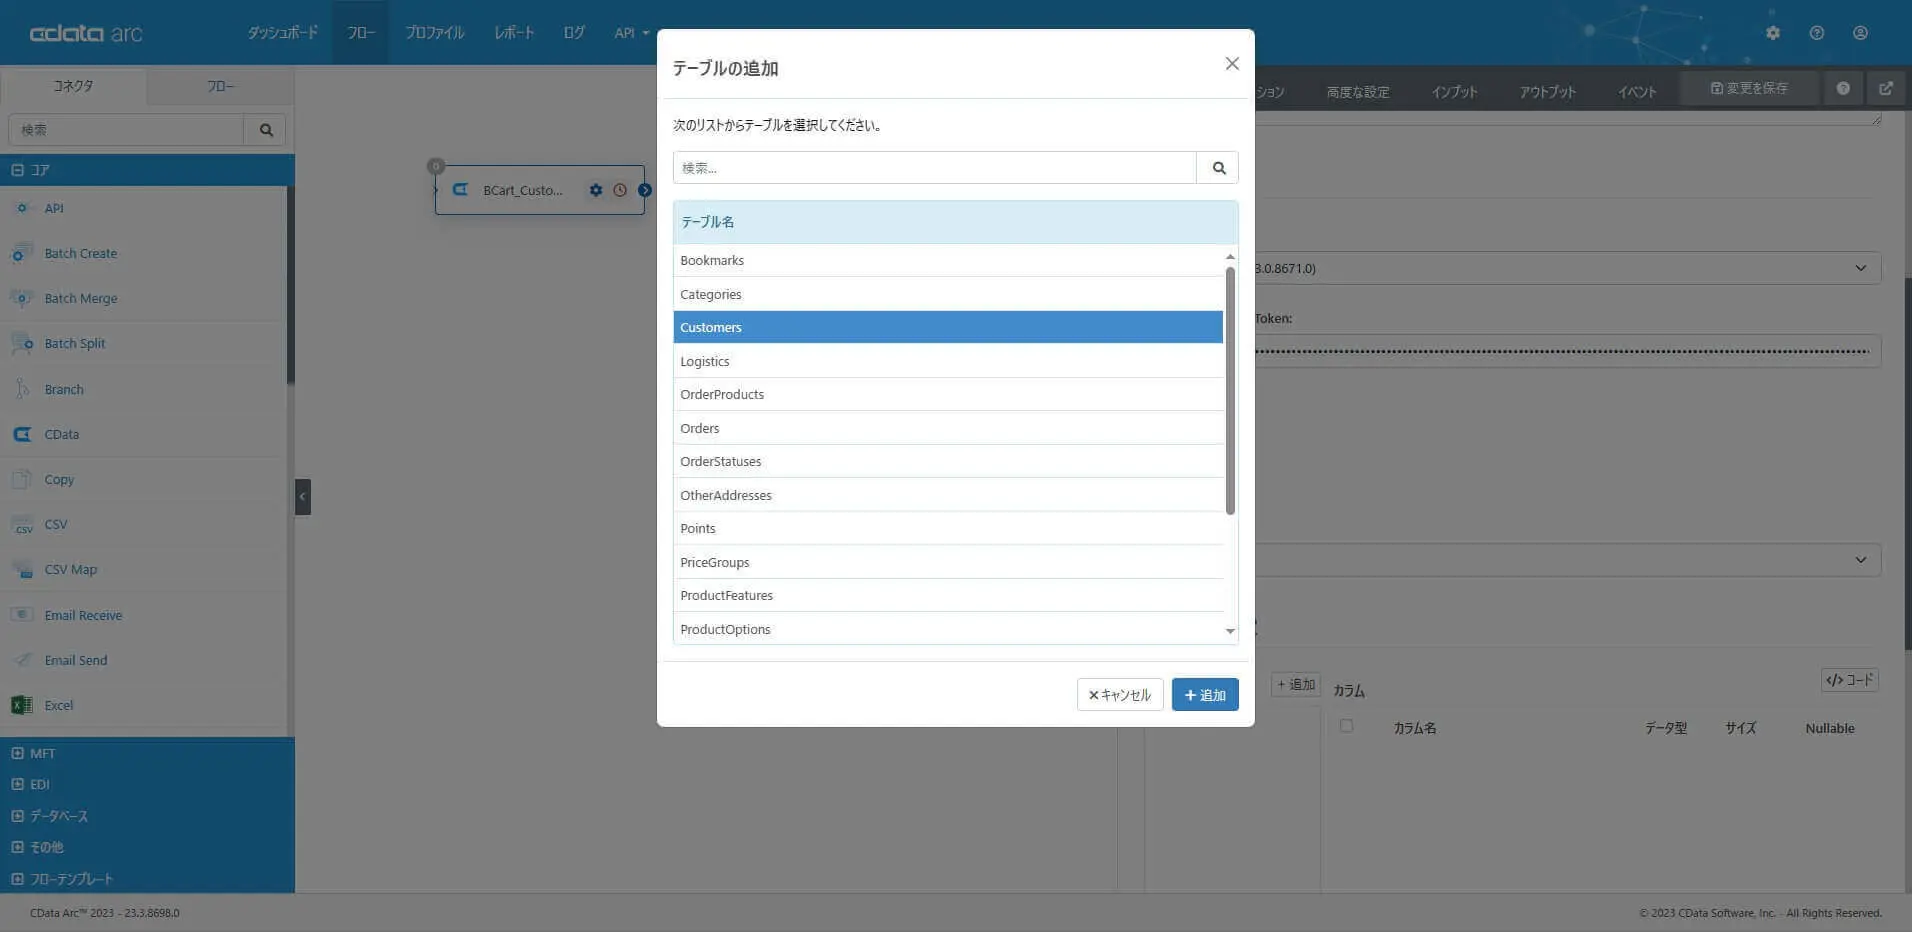Viewport: 1912px width, 932px height.
Task: Expand the MFT category
Action: (x=17, y=753)
